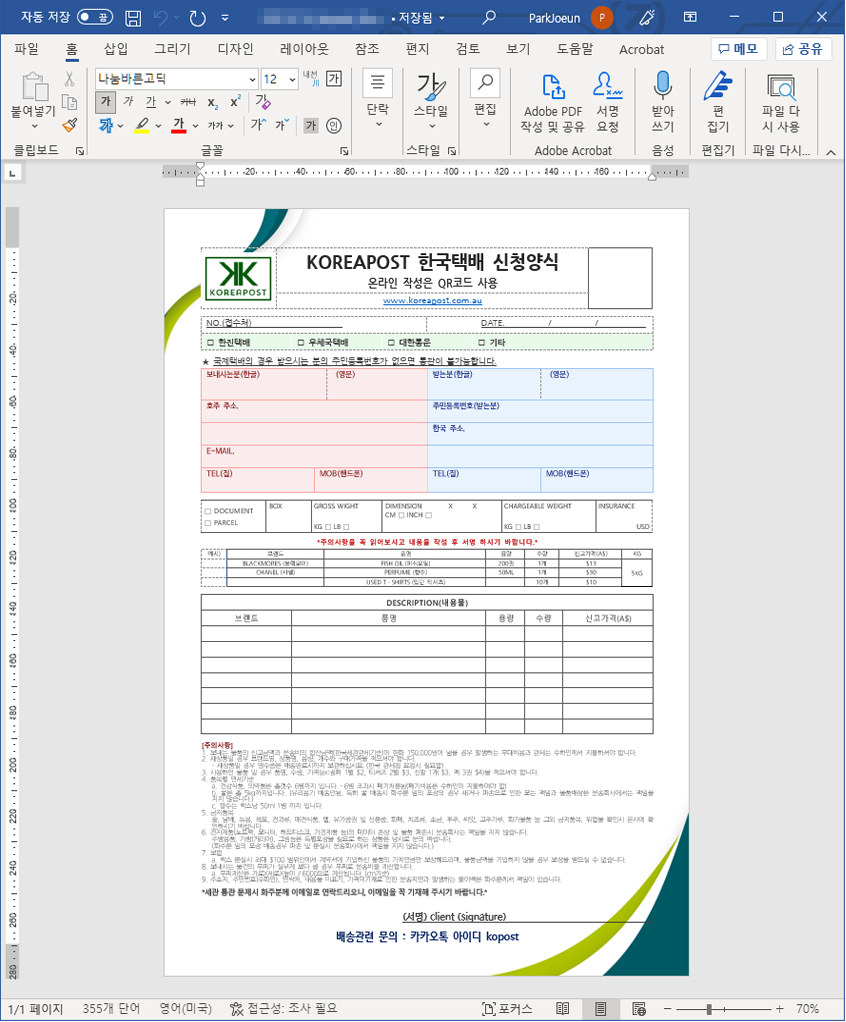Viewport: 846px width, 1022px height.
Task: Click Create and Share Adobe PDF
Action: click(553, 103)
